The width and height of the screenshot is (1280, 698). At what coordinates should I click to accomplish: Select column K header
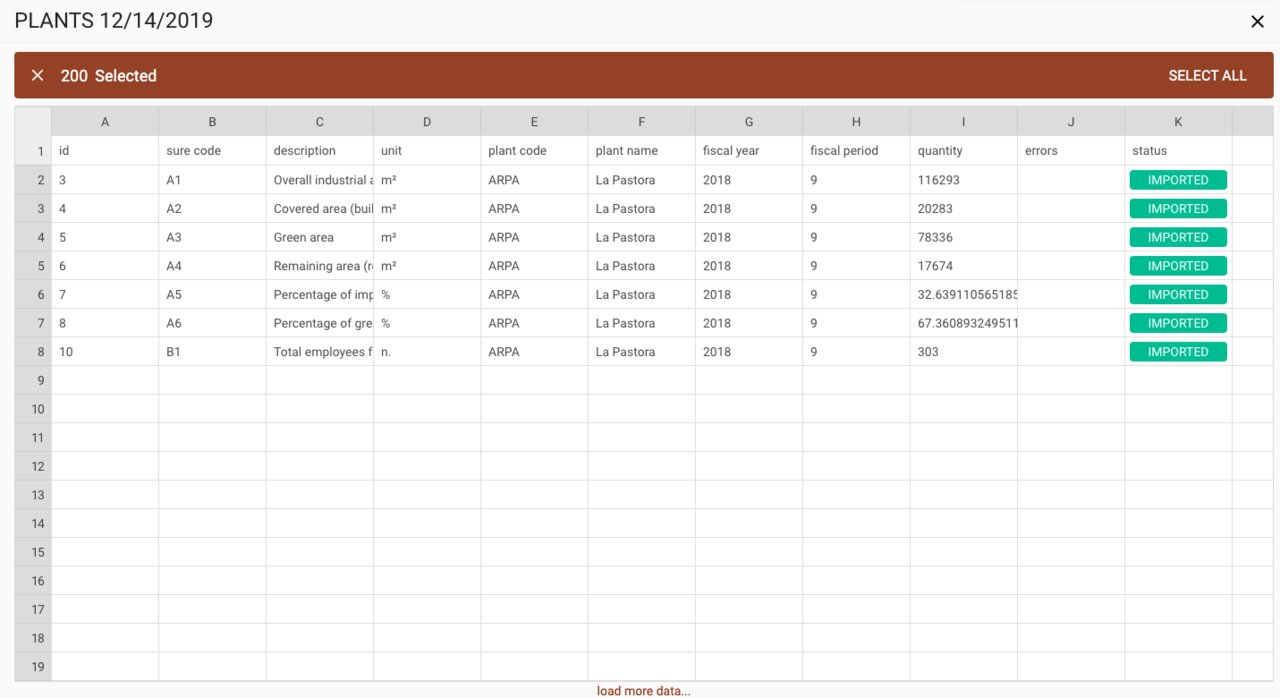1178,122
